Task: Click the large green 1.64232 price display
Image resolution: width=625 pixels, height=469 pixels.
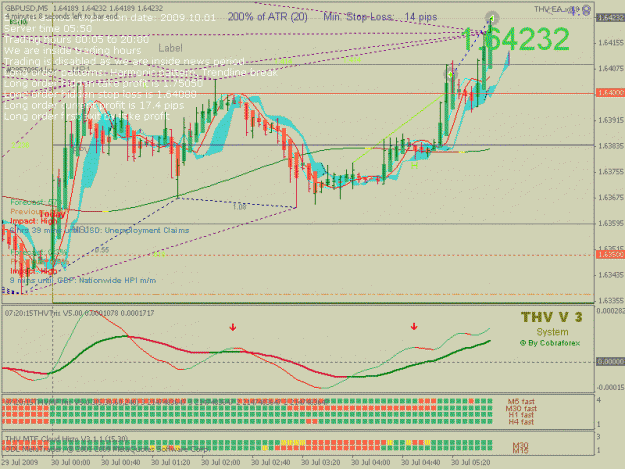Action: [516, 39]
